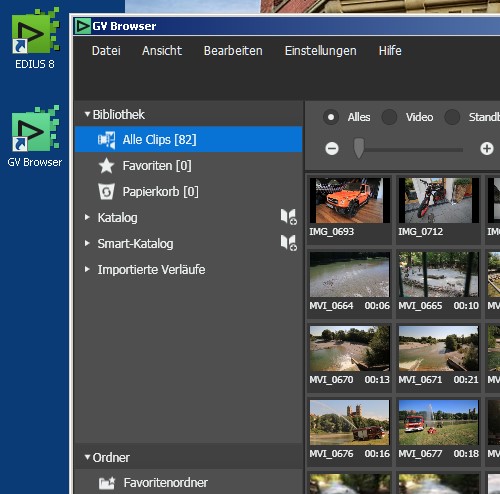The width and height of the screenshot is (500, 494).
Task: Select the Alles filter radio button
Action: pyautogui.click(x=331, y=117)
